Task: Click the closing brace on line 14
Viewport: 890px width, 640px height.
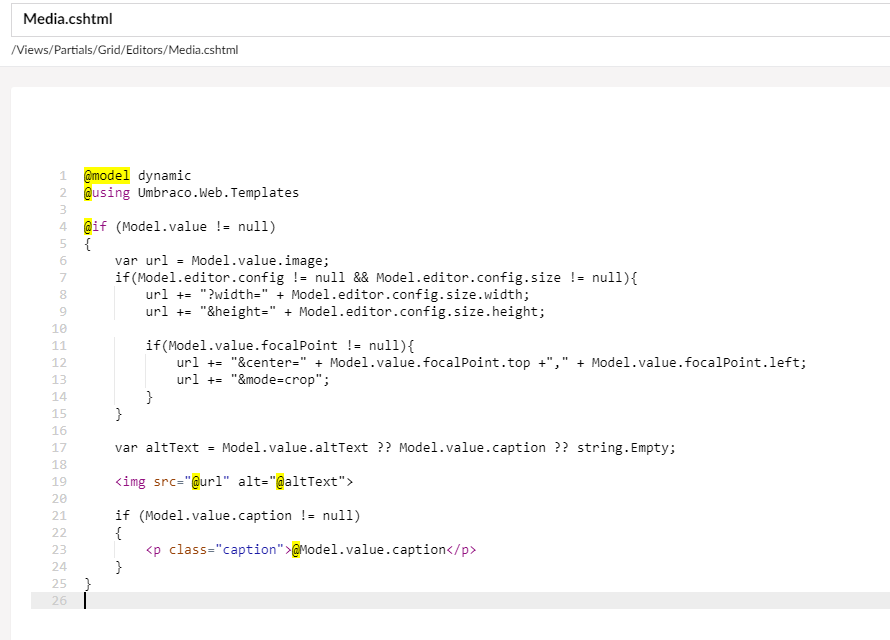Action: tap(149, 397)
